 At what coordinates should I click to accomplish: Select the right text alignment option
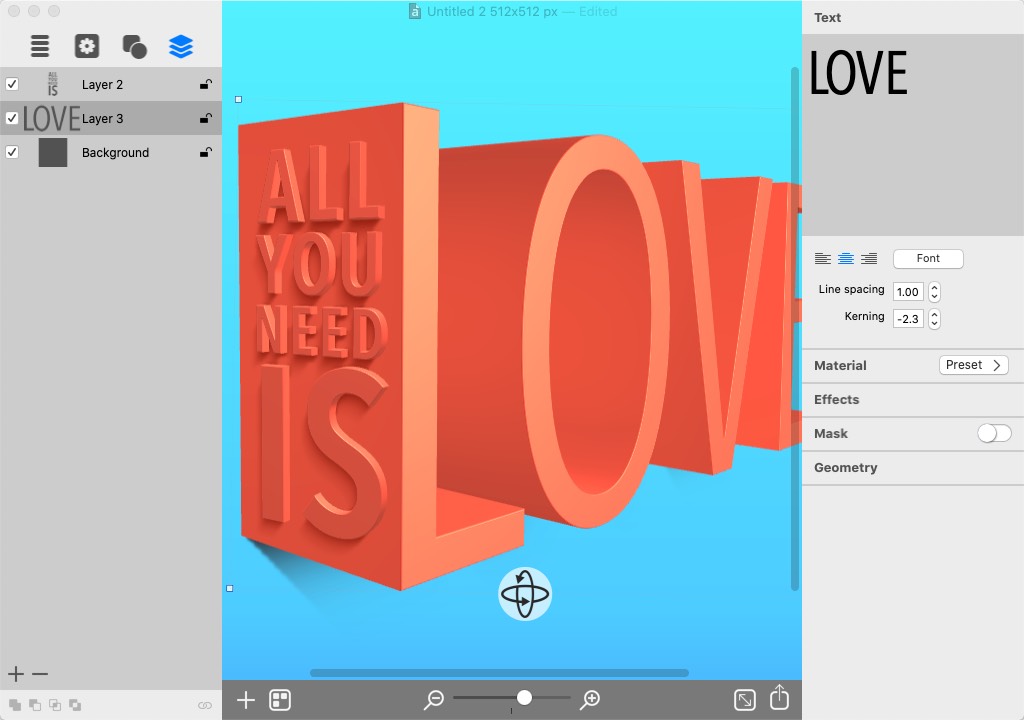pos(869,259)
